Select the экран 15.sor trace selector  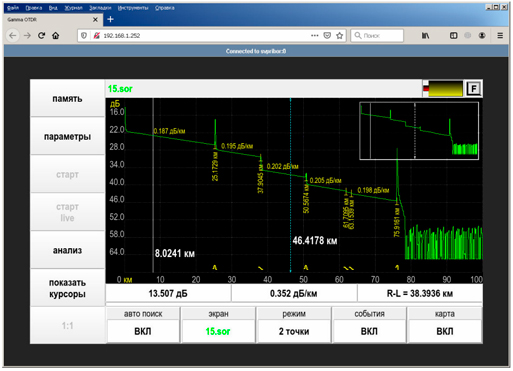pyautogui.click(x=218, y=331)
